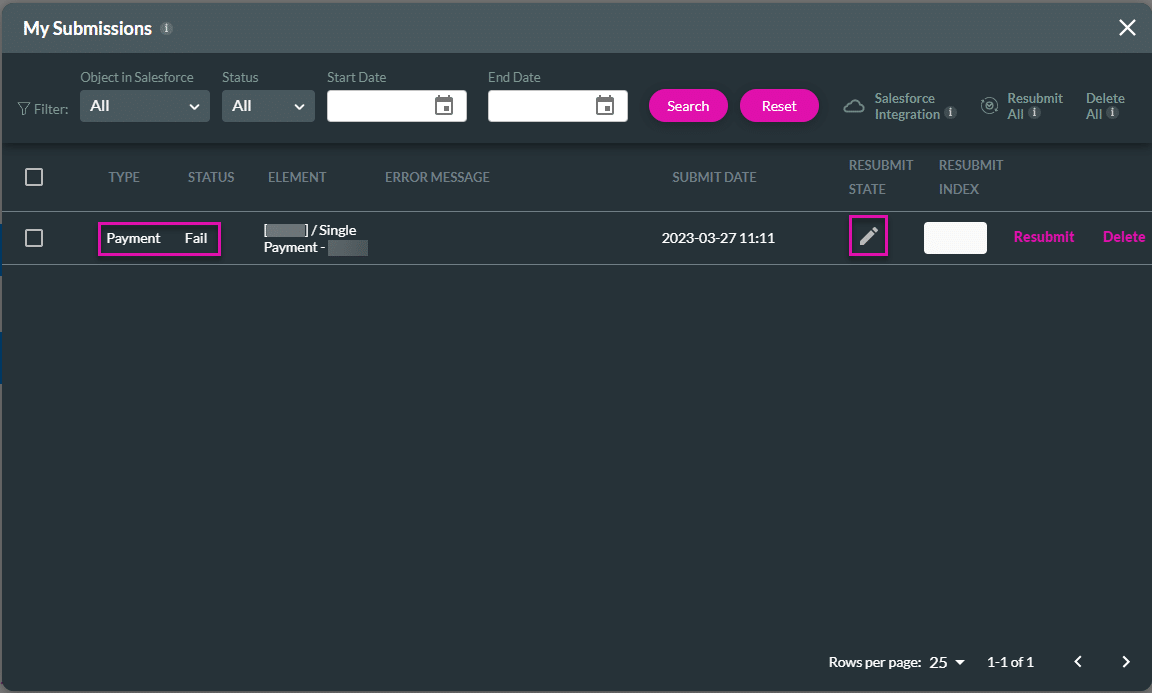The height and width of the screenshot is (693, 1152).
Task: Go to the next page arrow
Action: coord(1126,662)
